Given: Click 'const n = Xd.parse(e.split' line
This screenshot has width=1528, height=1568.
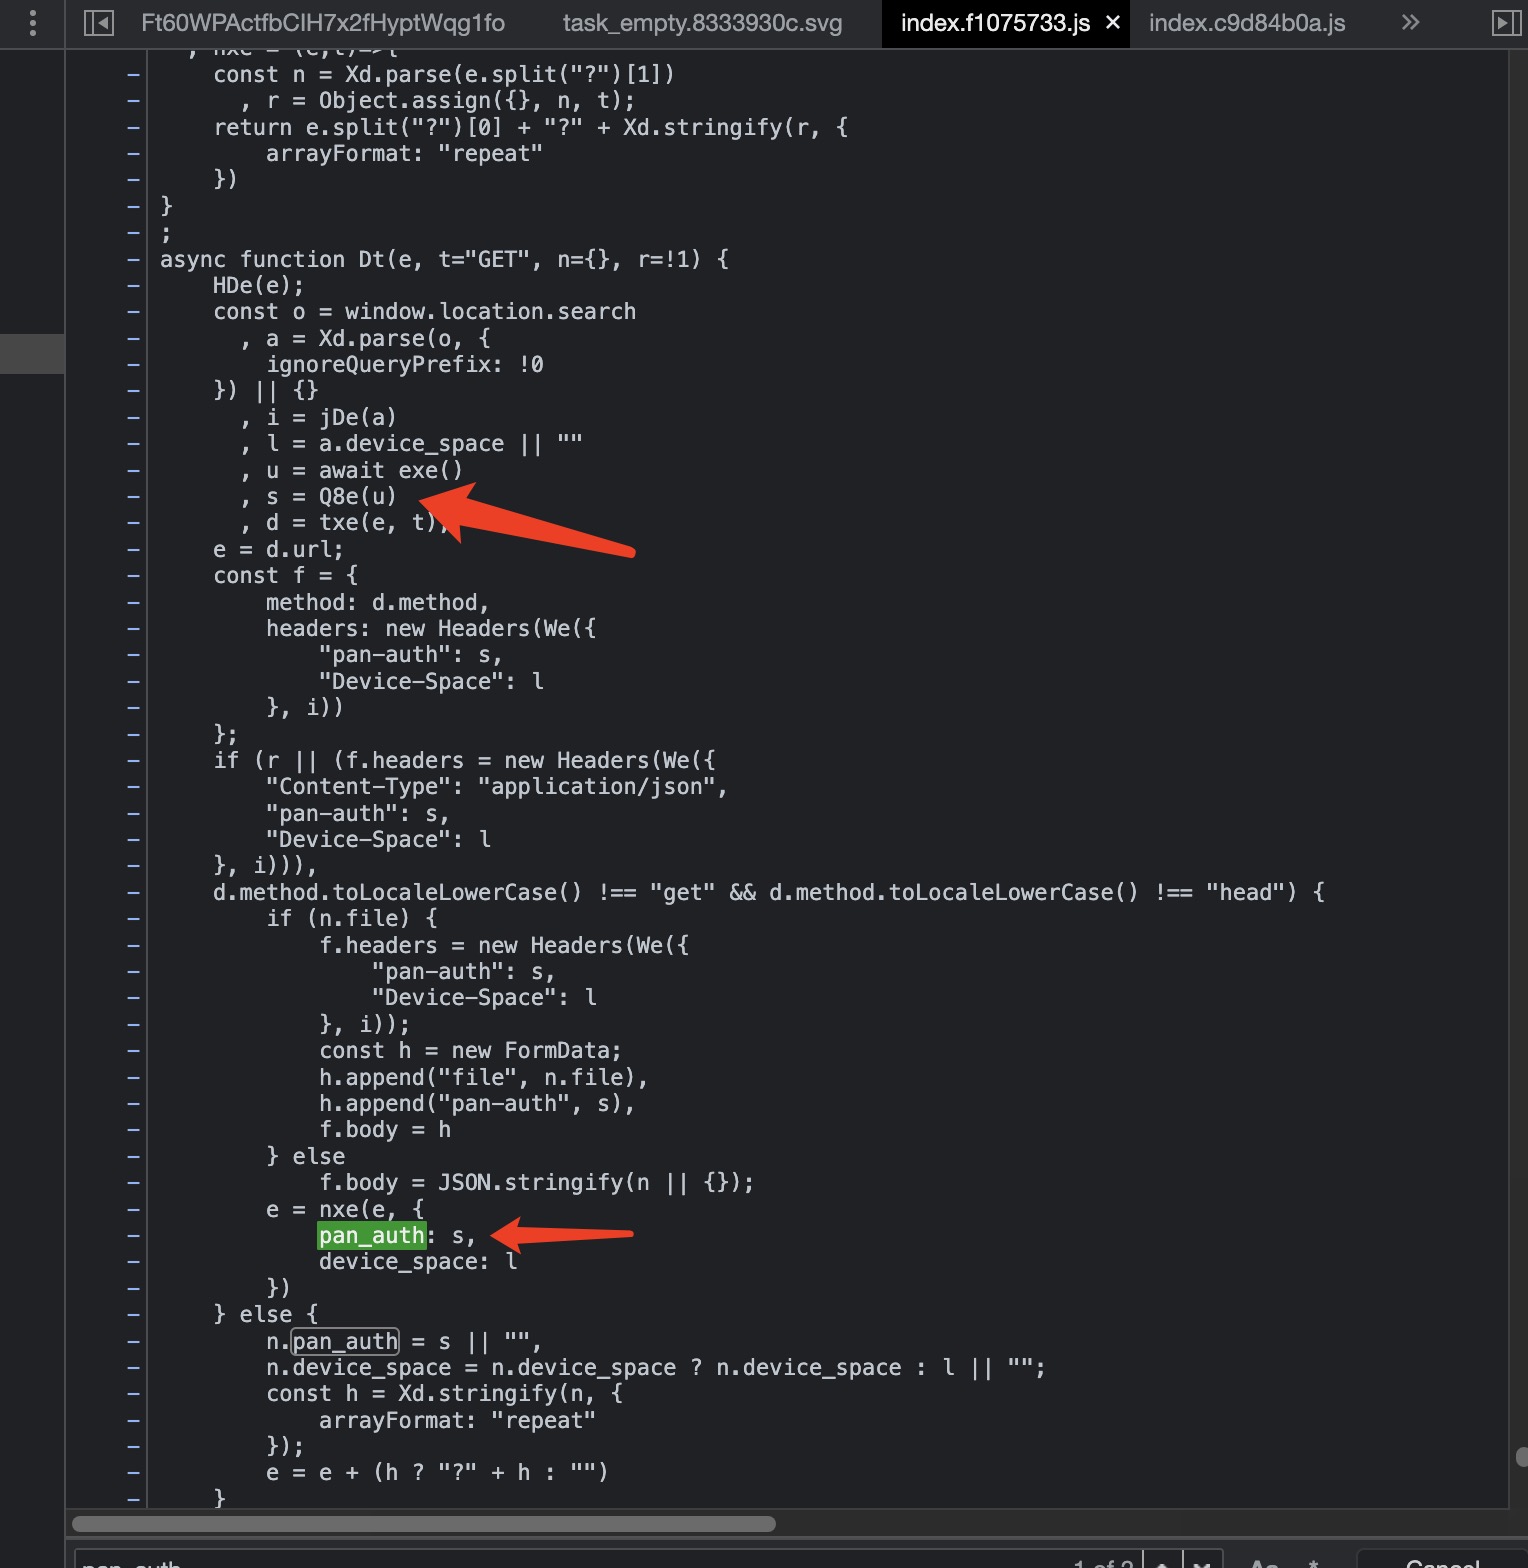Looking at the screenshot, I should pyautogui.click(x=444, y=74).
